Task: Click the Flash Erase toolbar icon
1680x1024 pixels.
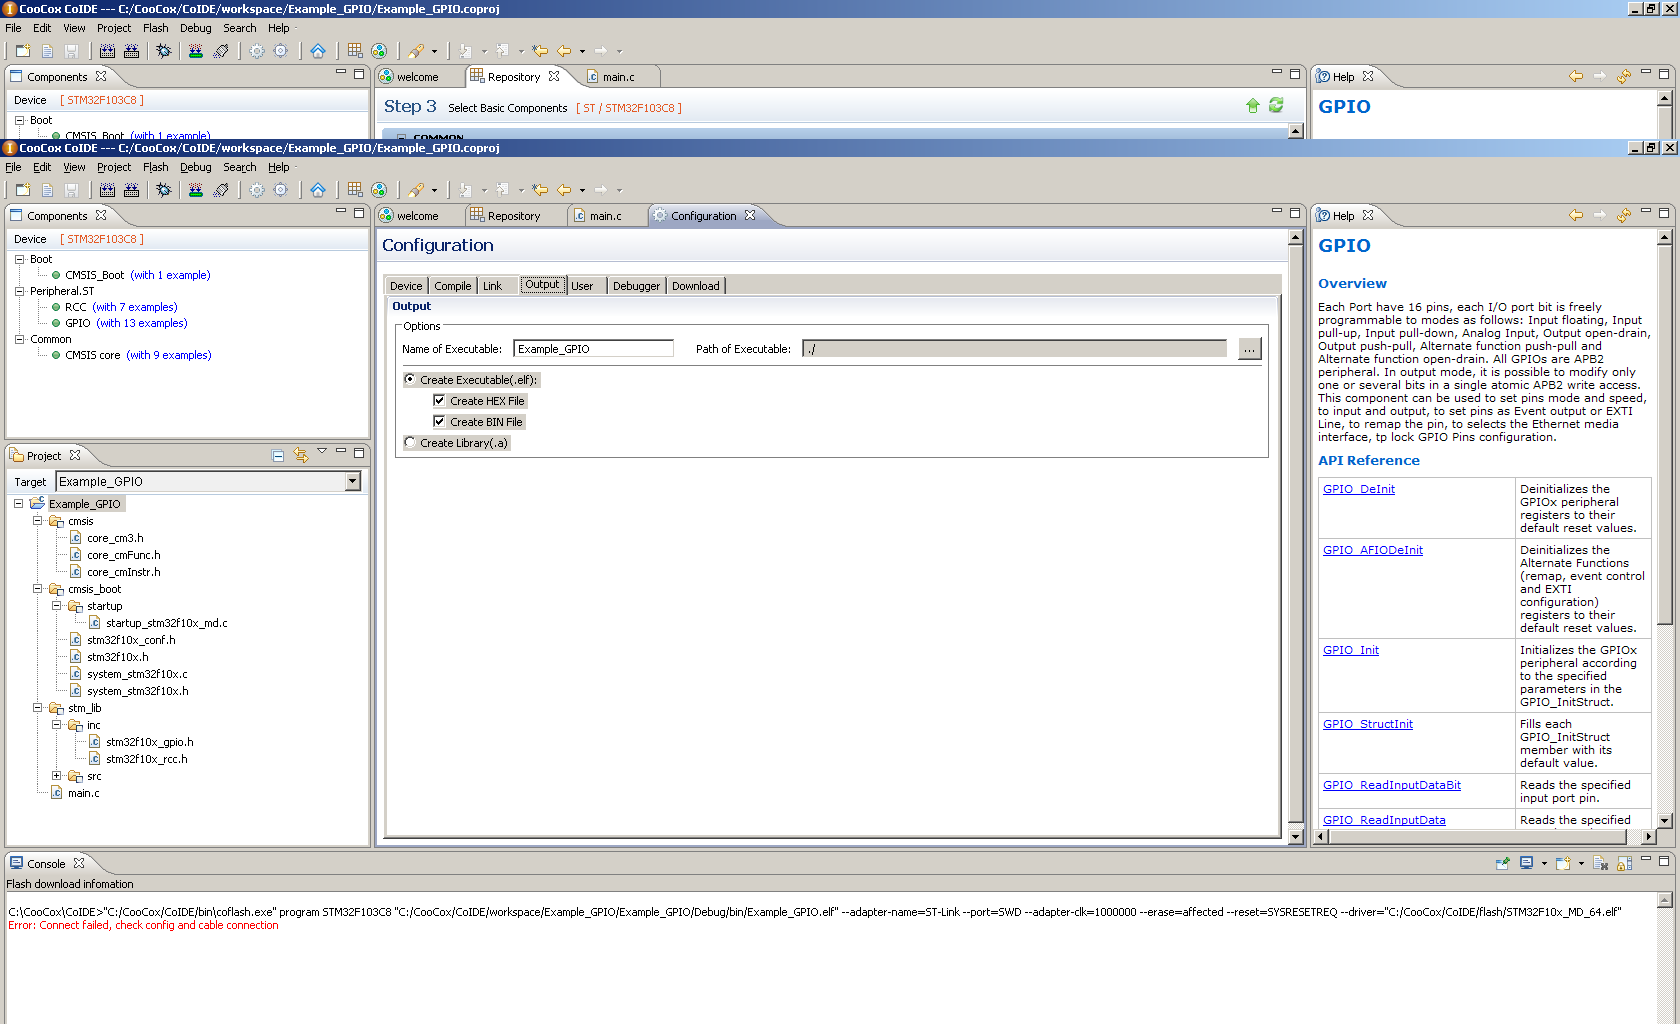Action: pyautogui.click(x=221, y=190)
